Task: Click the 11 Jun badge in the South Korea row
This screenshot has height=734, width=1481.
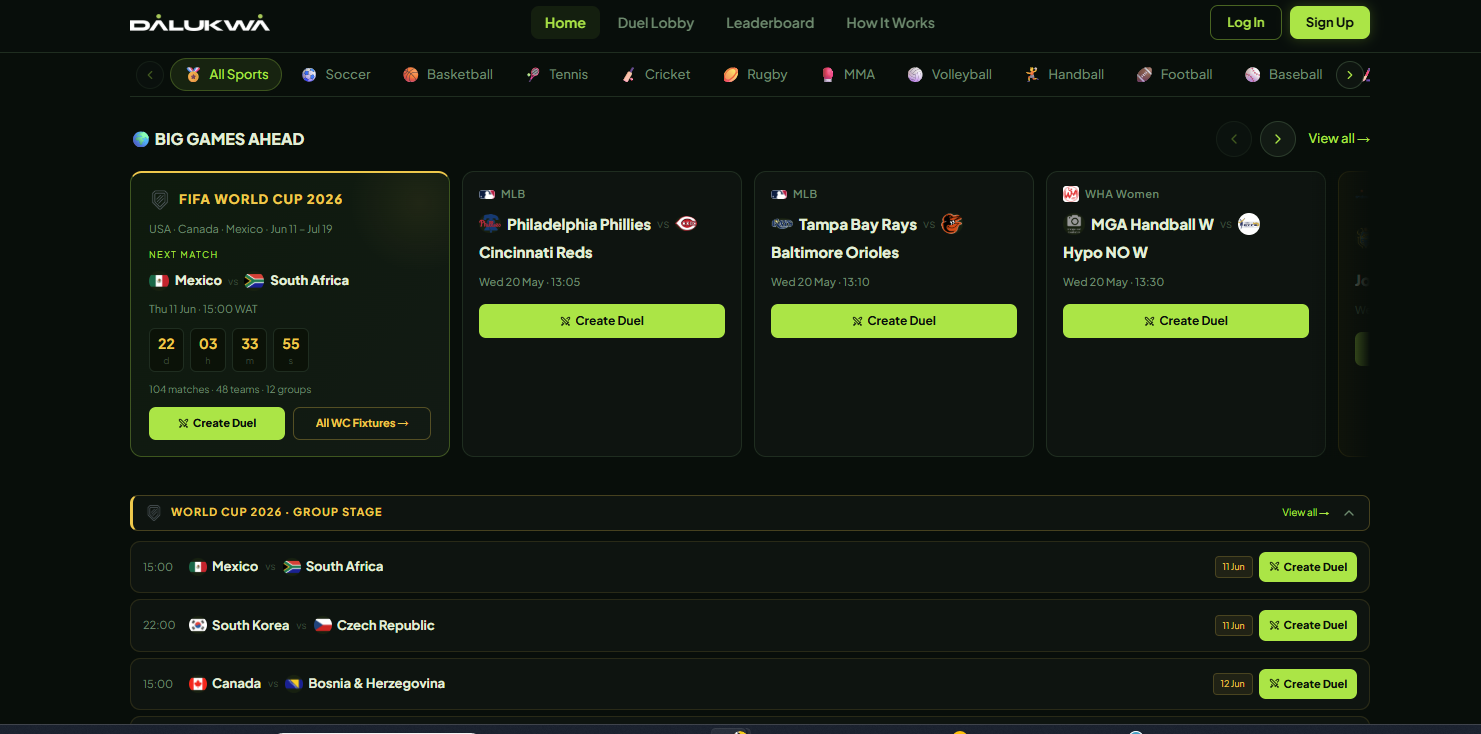Action: tap(1234, 626)
